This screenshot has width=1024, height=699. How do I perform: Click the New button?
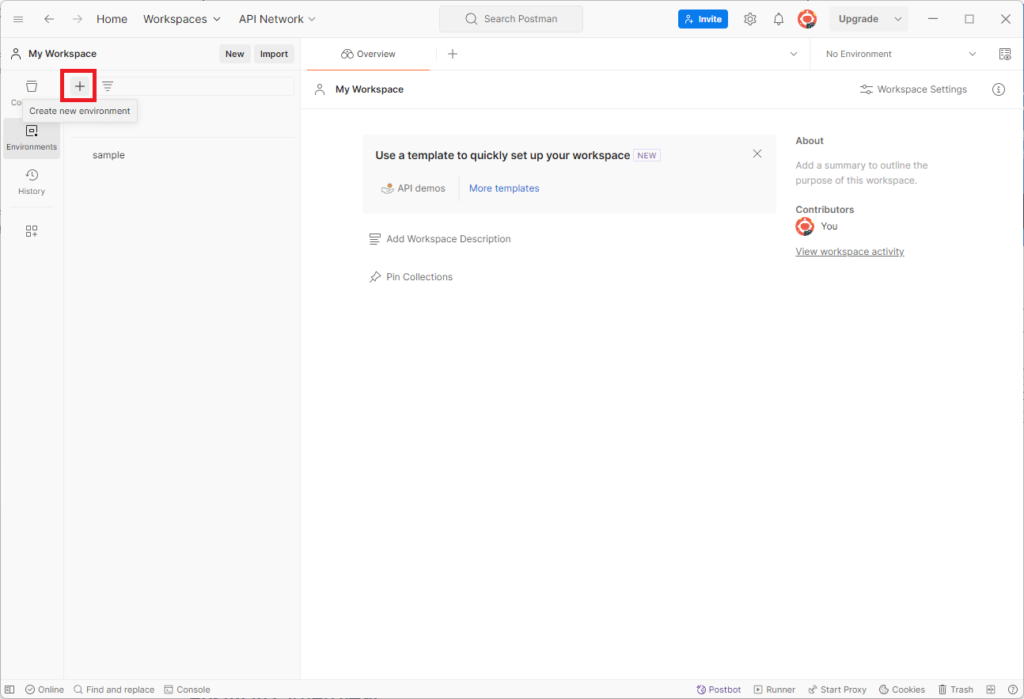click(234, 54)
